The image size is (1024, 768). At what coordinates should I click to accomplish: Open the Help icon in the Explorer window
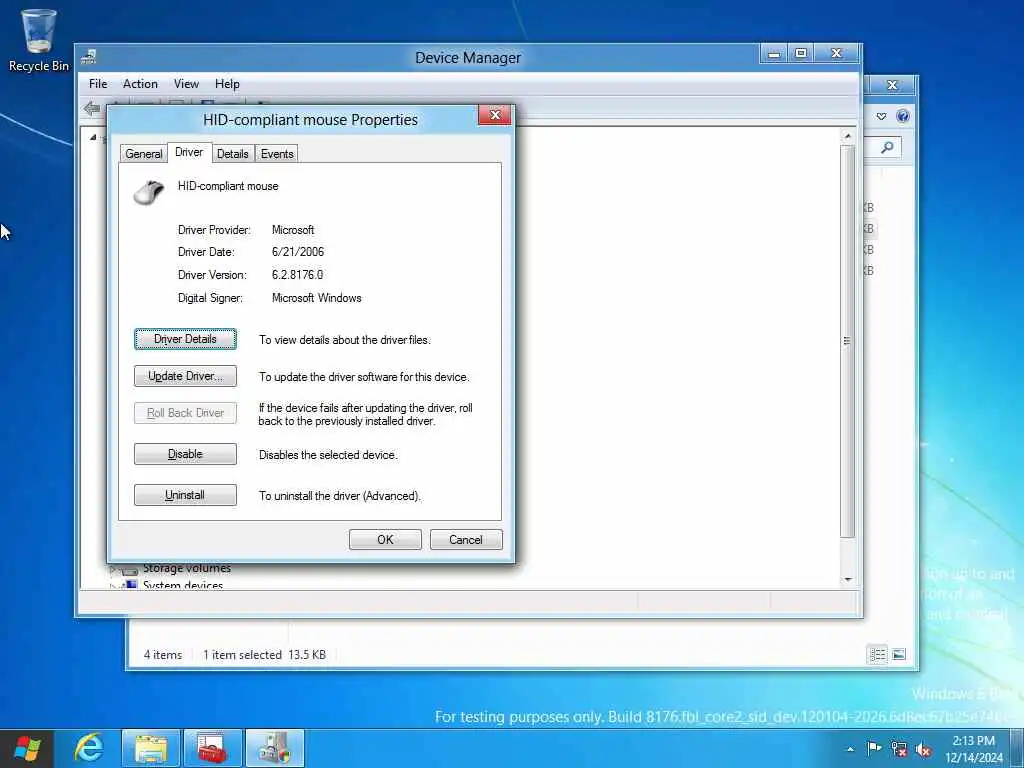tap(903, 116)
